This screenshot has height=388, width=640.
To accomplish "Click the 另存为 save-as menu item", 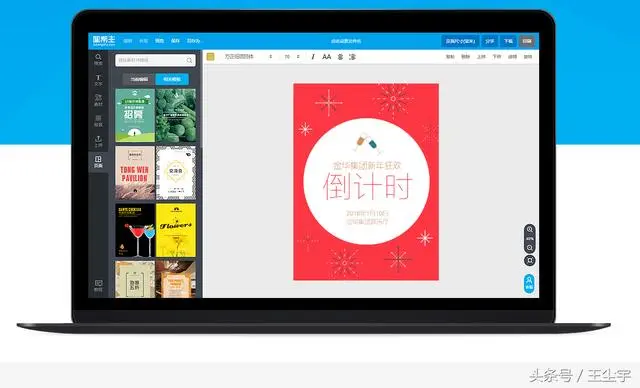I will (x=193, y=41).
